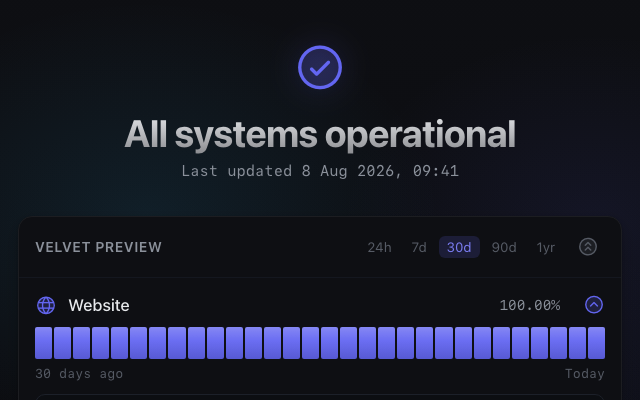This screenshot has height=400, width=640.
Task: Switch to the 90d time range
Action: click(504, 247)
